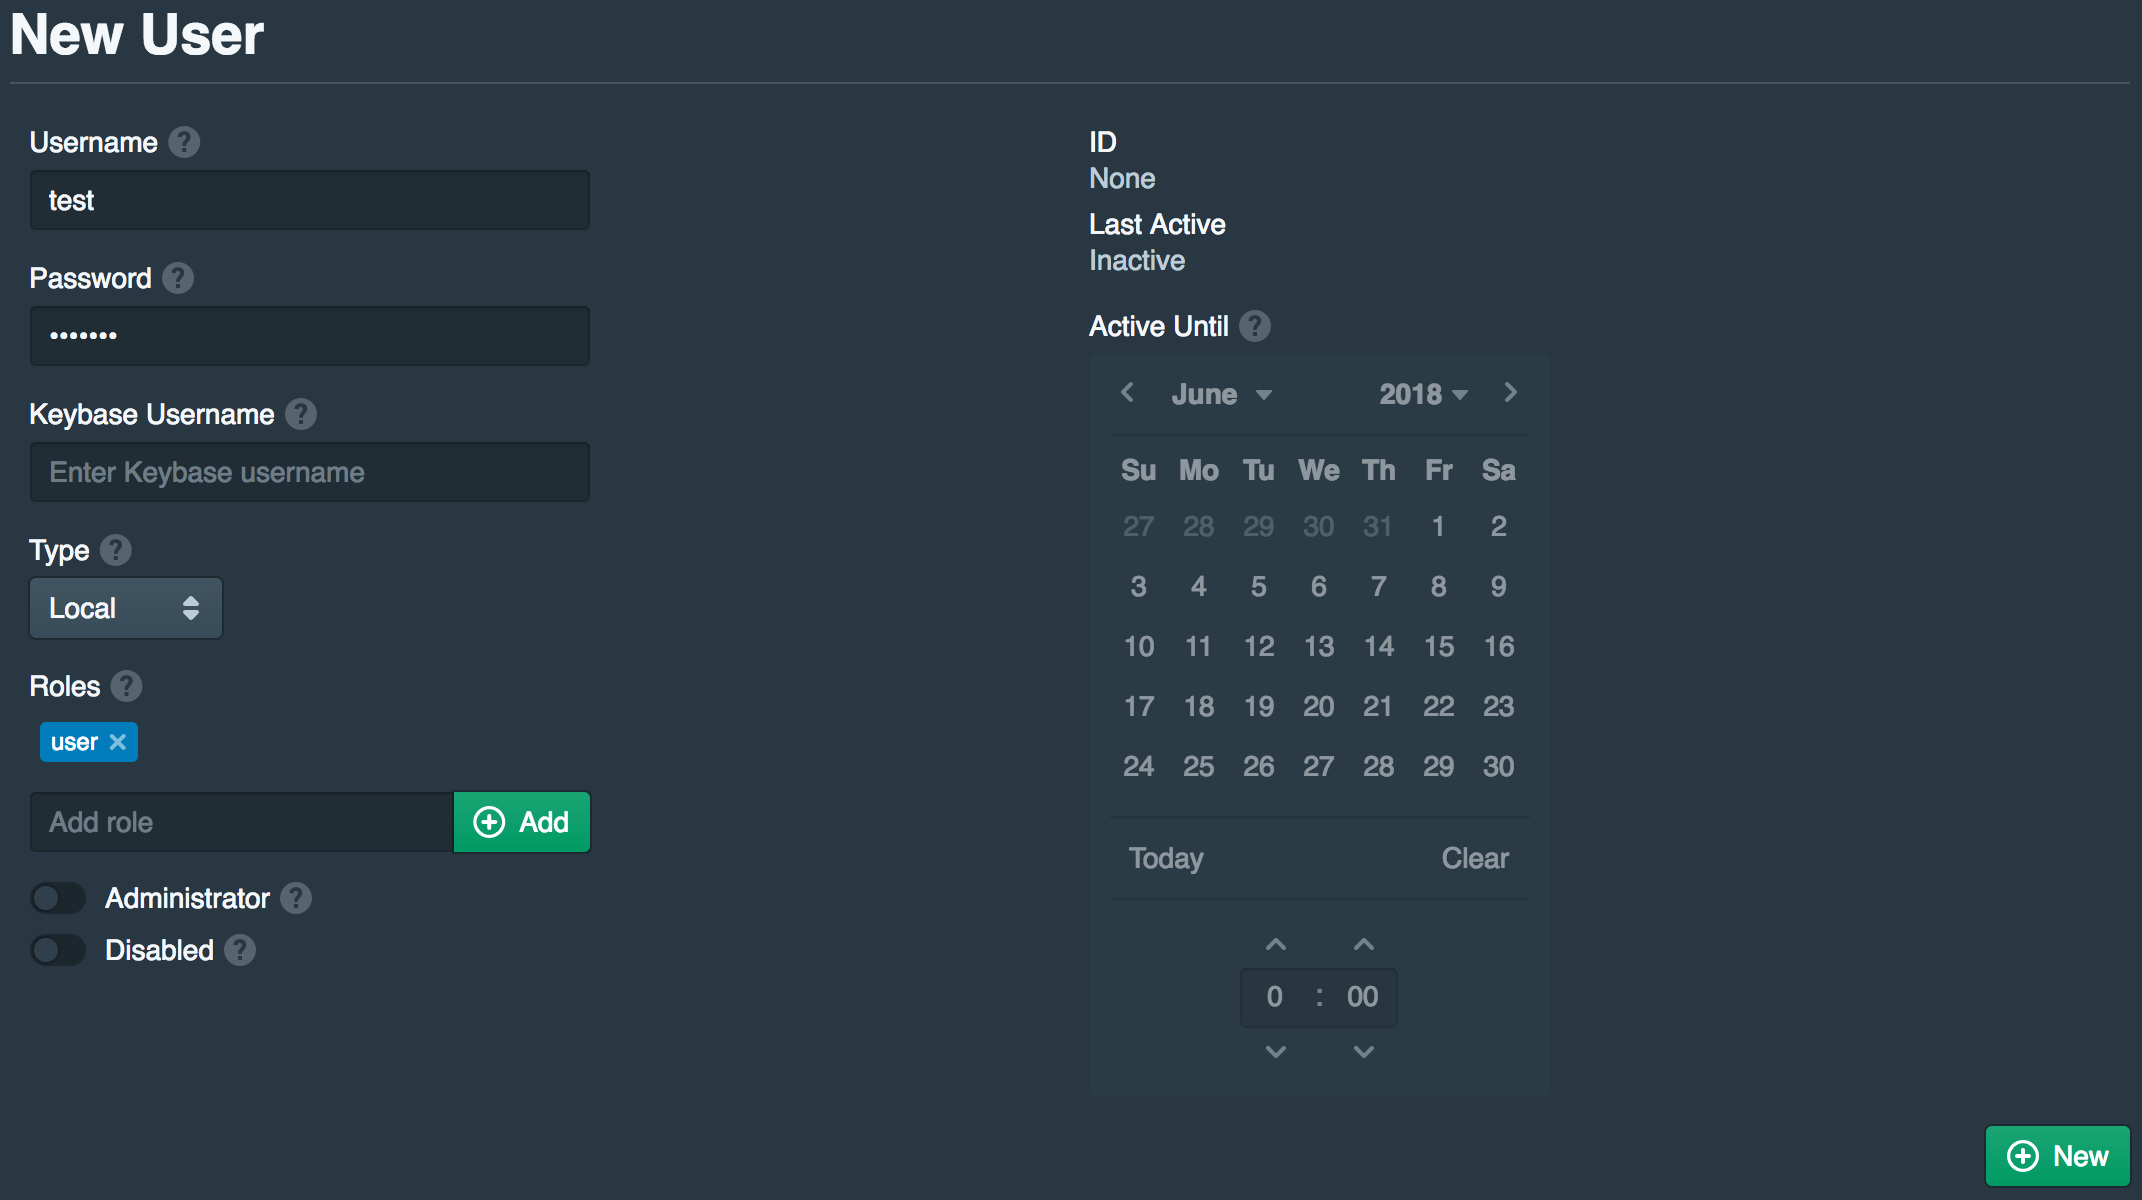Click the Active Until help icon
The width and height of the screenshot is (2142, 1200).
pyautogui.click(x=1255, y=326)
